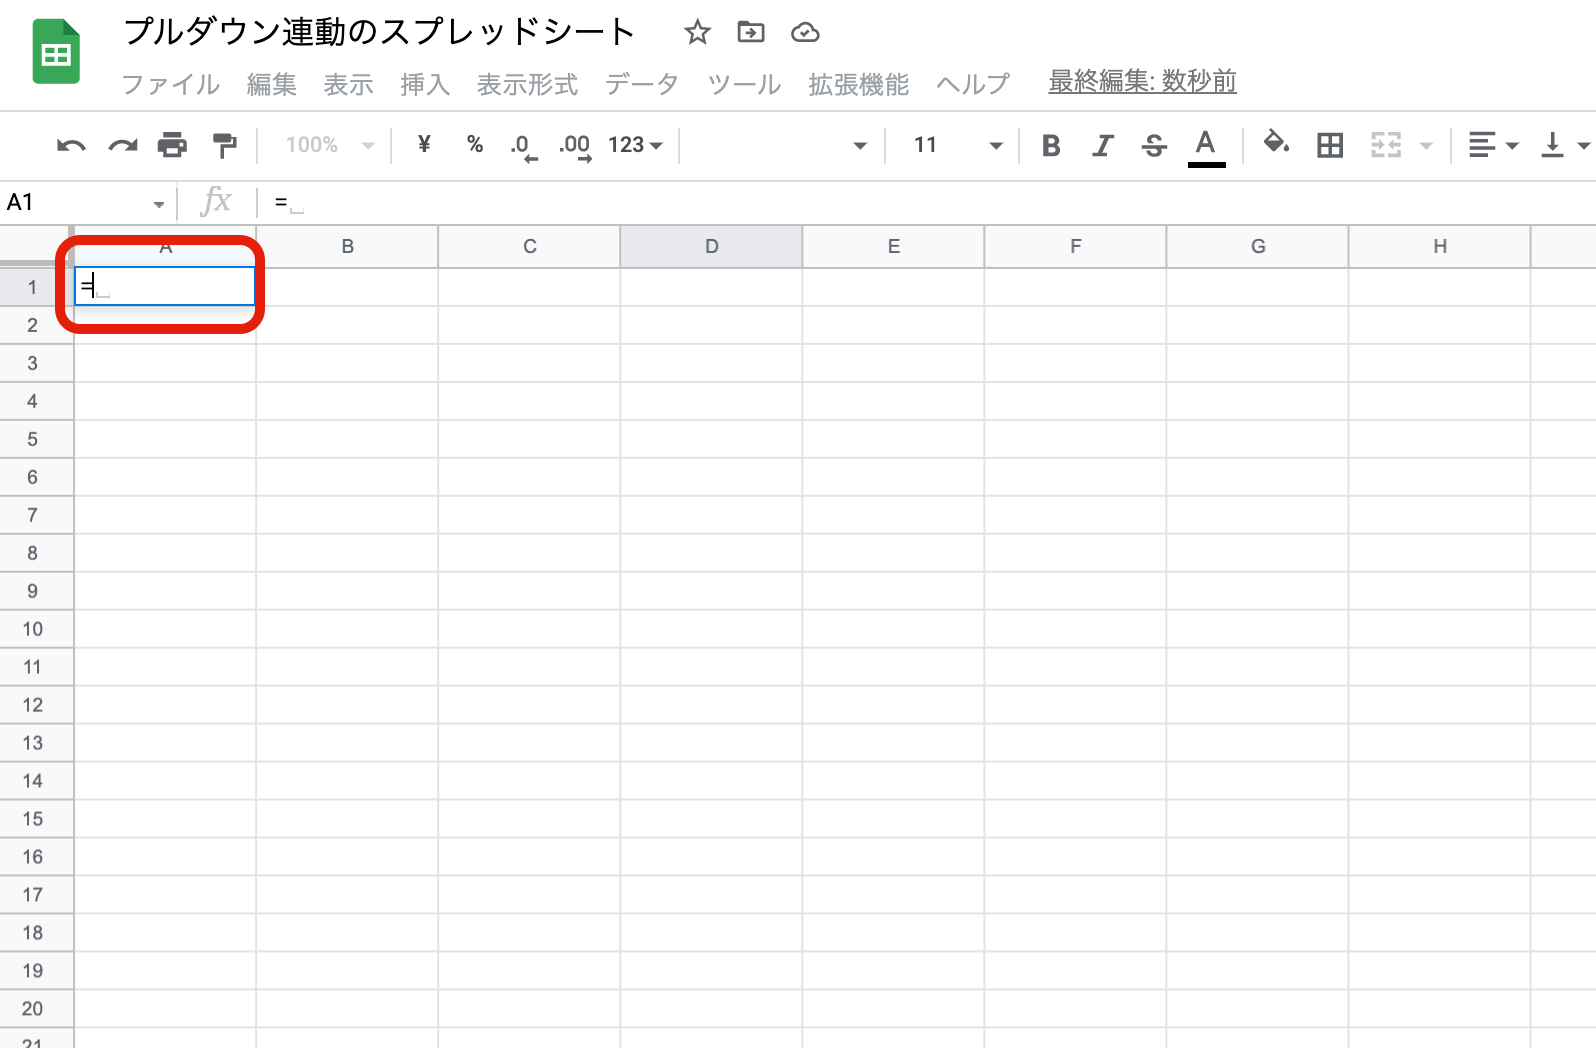Open the borders menu

pyautogui.click(x=1330, y=146)
